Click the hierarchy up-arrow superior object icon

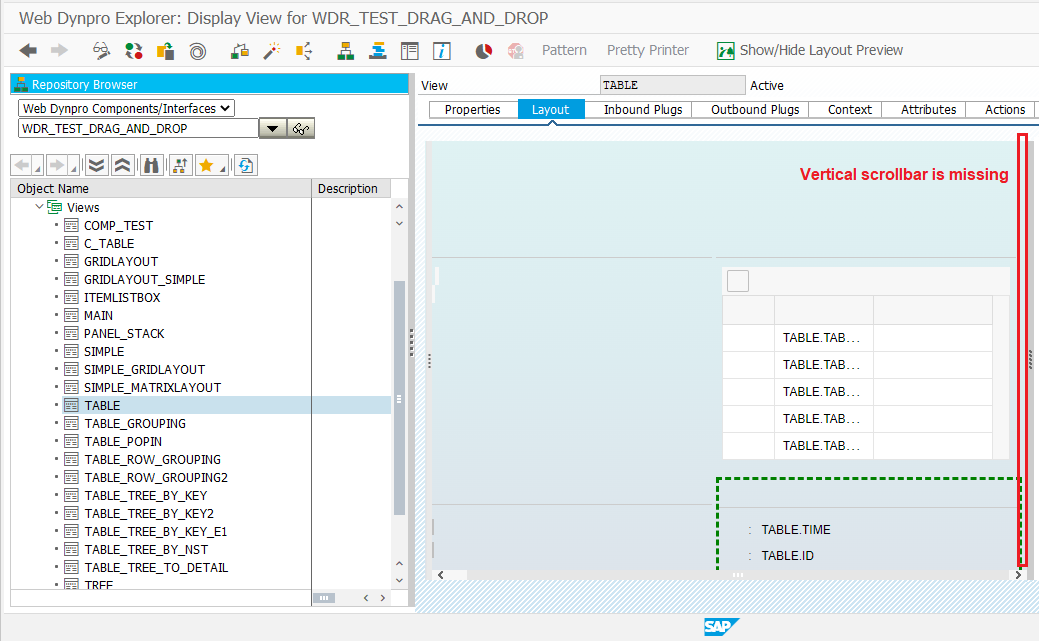click(x=180, y=165)
